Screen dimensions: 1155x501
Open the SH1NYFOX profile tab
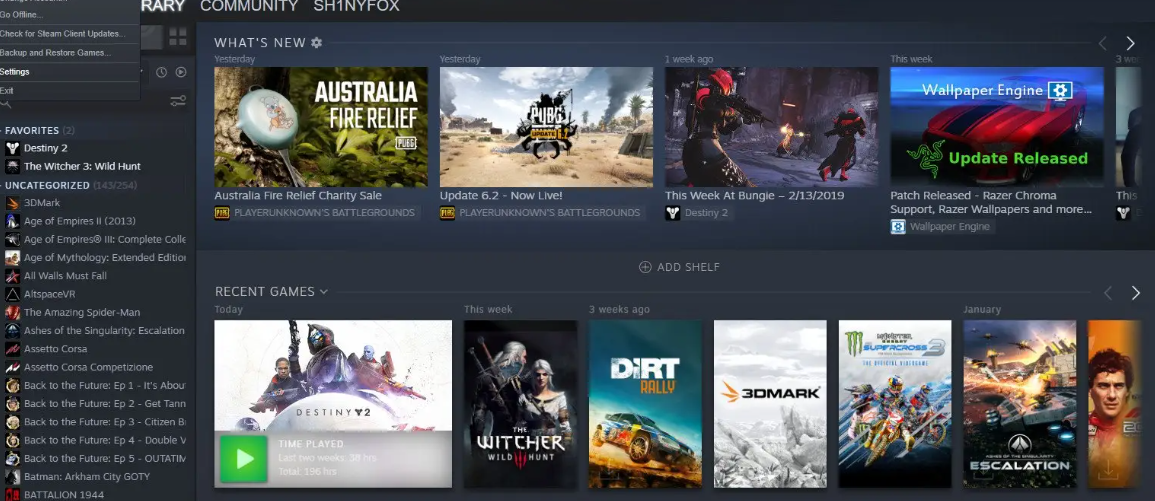pyautogui.click(x=357, y=7)
